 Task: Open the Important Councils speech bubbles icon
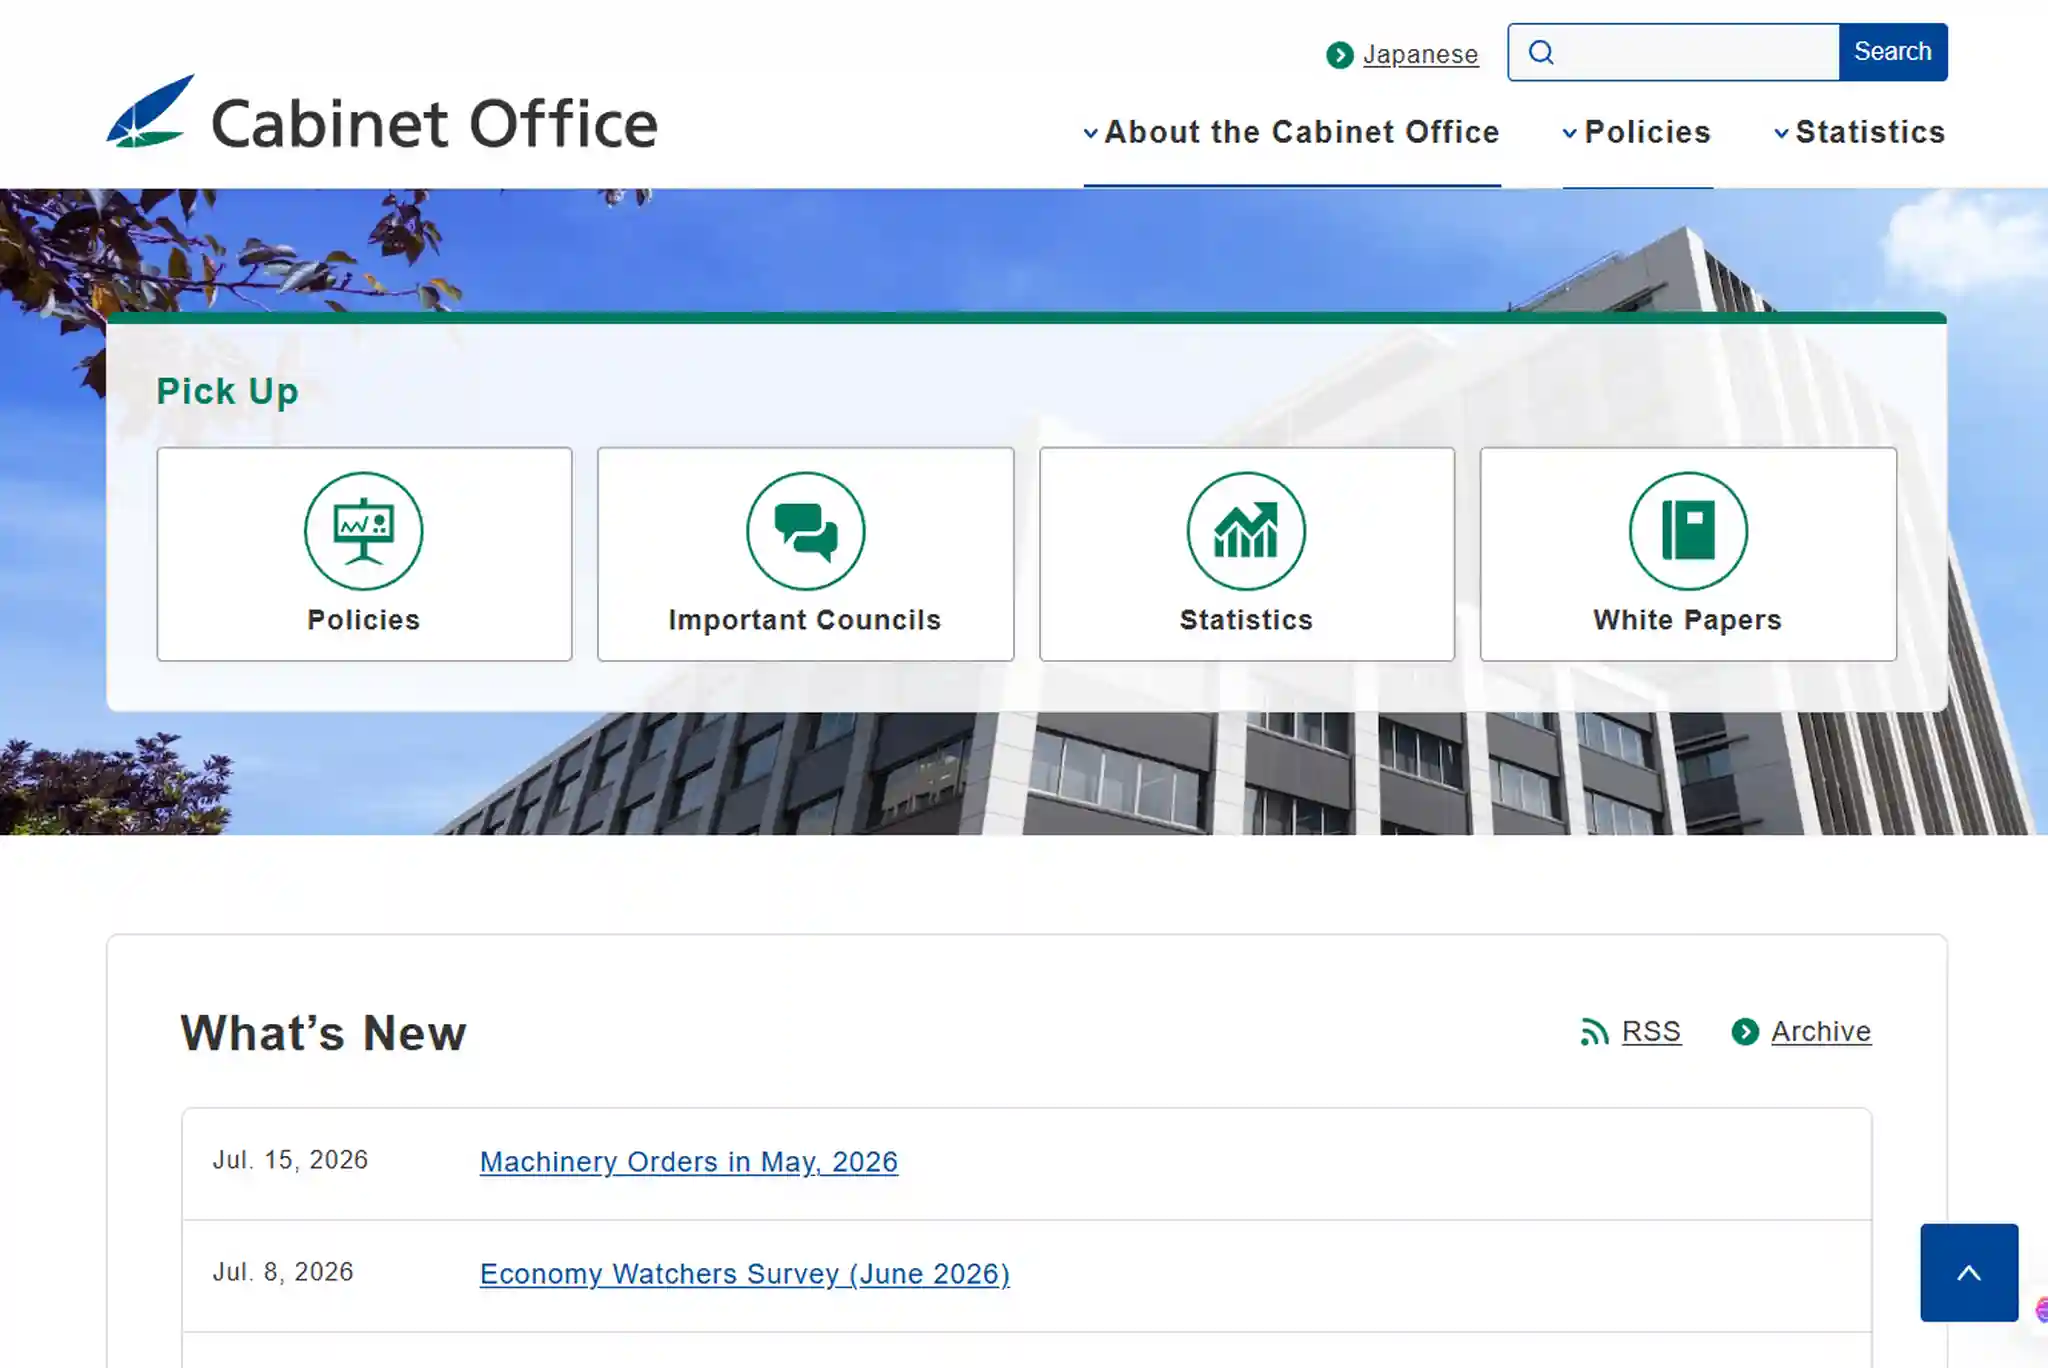805,531
